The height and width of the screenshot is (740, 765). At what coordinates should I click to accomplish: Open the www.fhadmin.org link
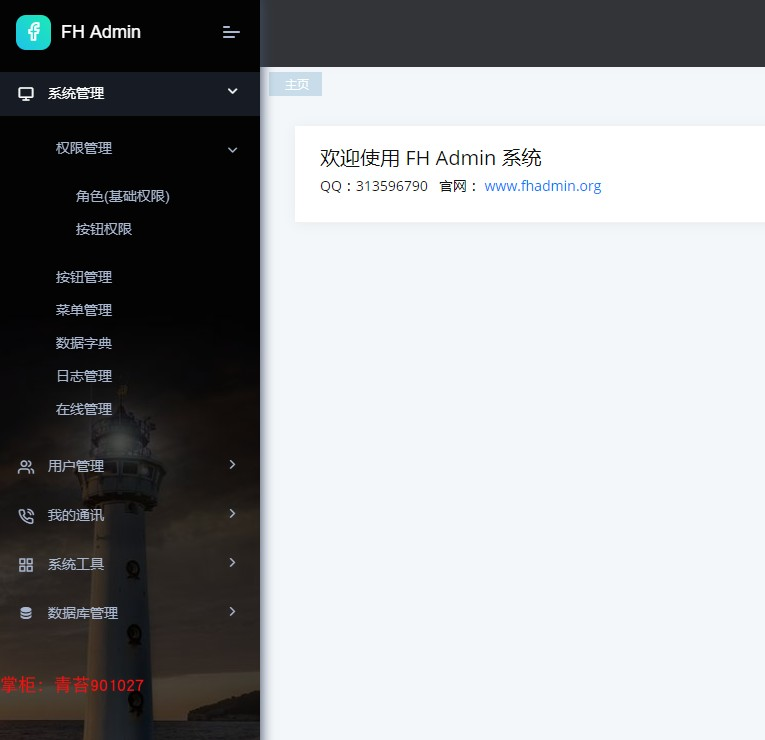(543, 186)
